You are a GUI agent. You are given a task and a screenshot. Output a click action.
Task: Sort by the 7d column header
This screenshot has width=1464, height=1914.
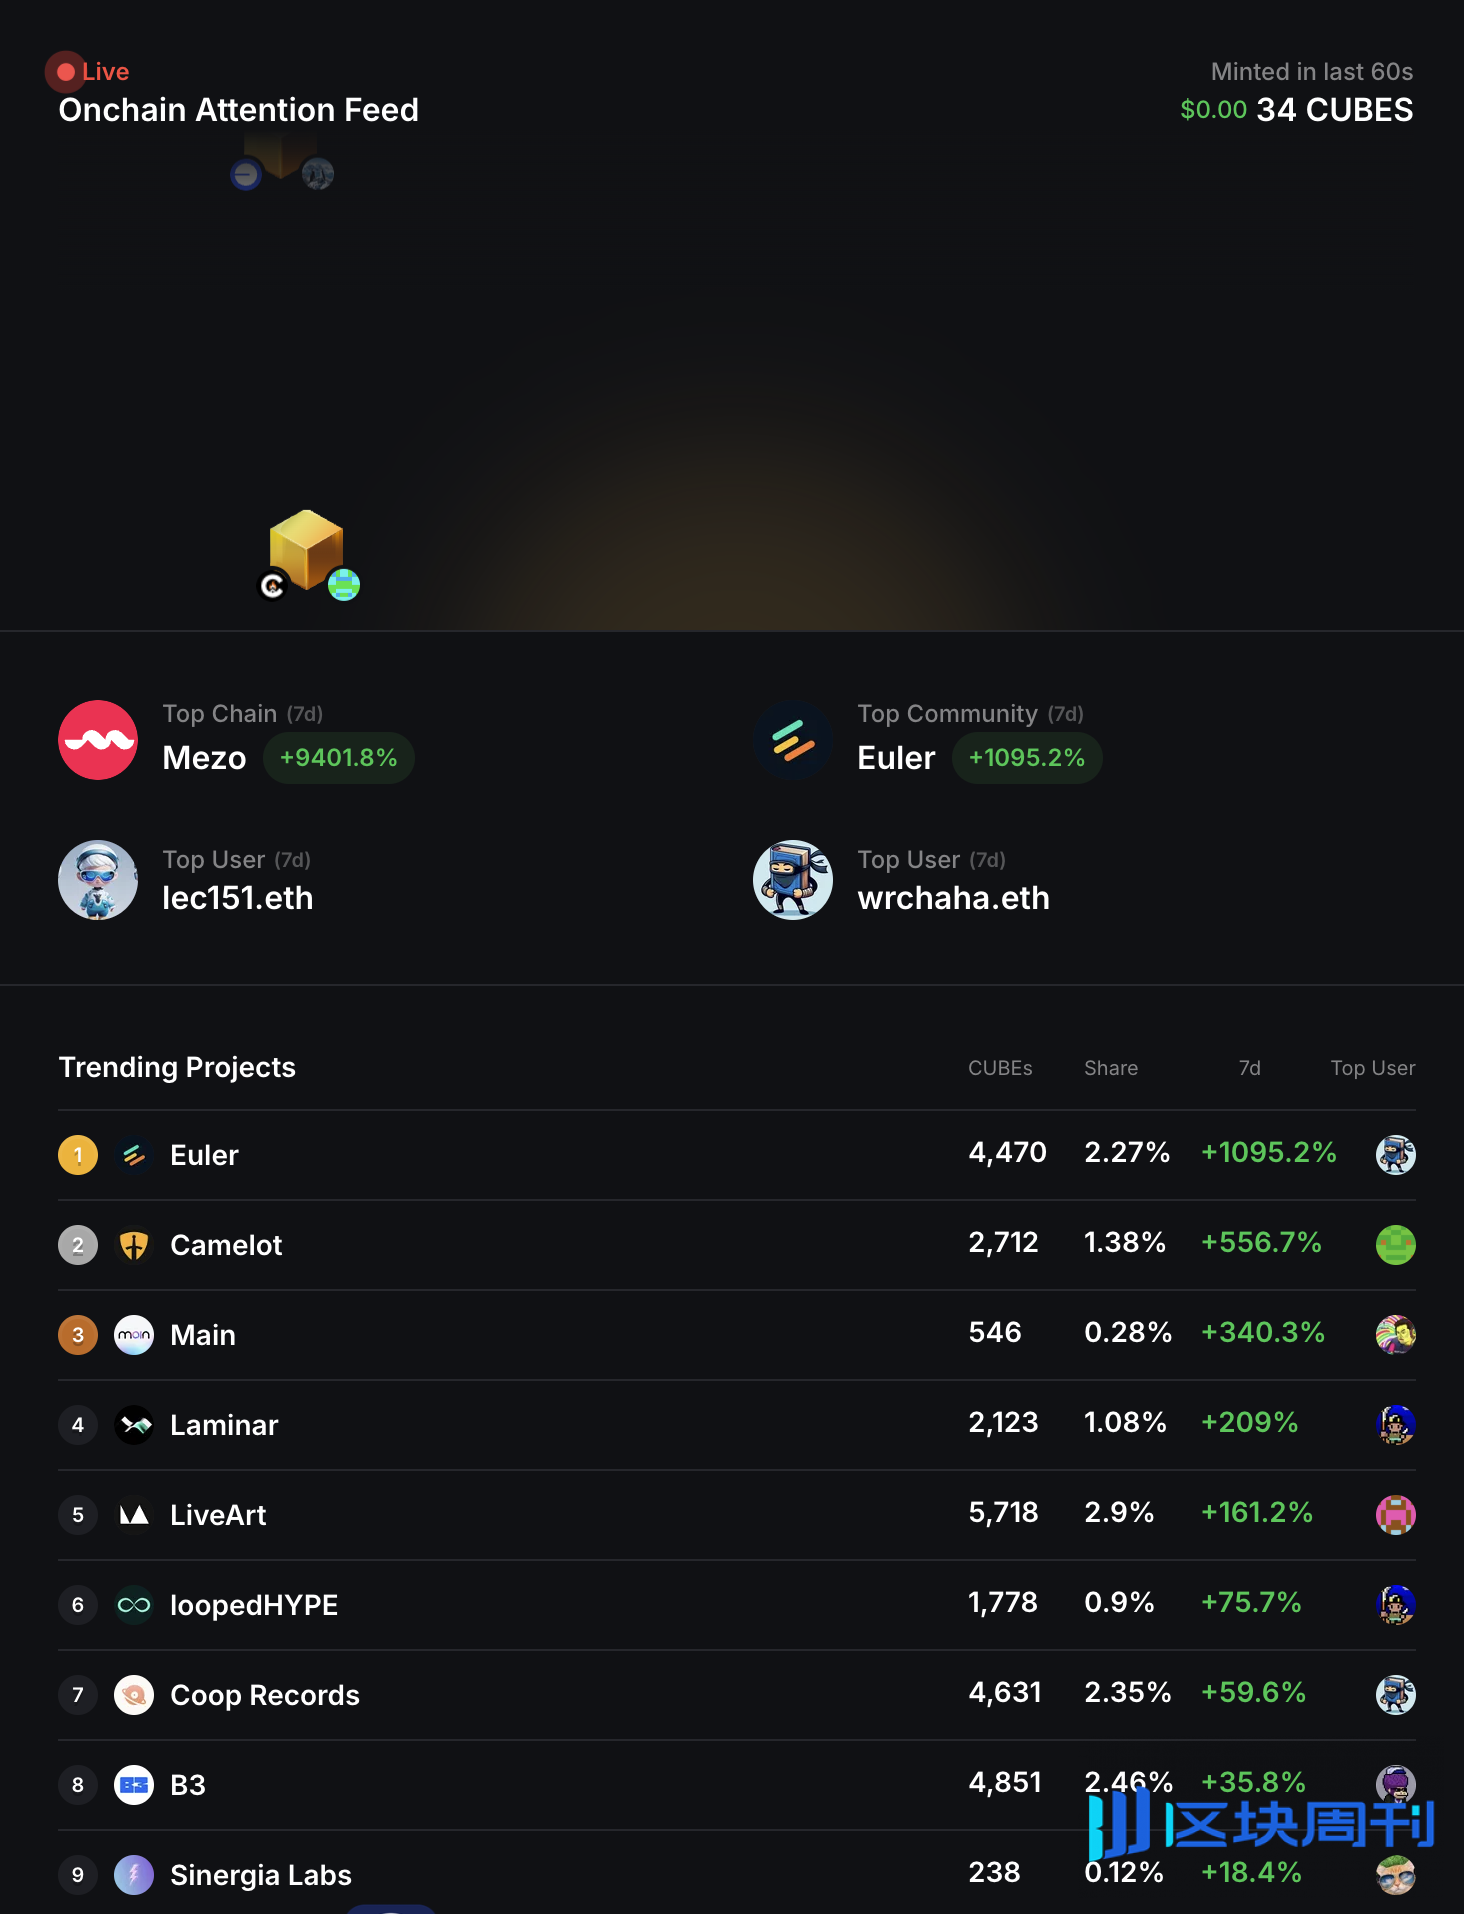pos(1250,1068)
